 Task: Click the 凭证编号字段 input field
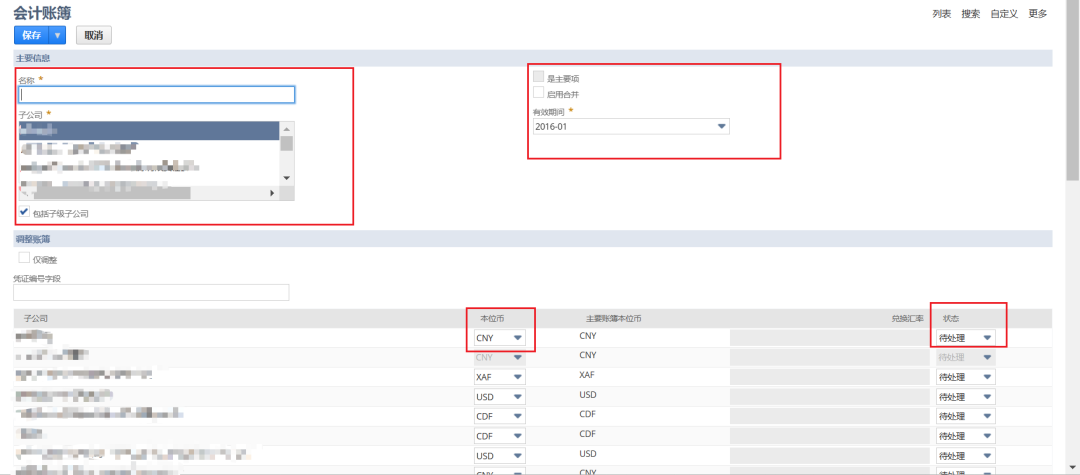[x=151, y=293]
